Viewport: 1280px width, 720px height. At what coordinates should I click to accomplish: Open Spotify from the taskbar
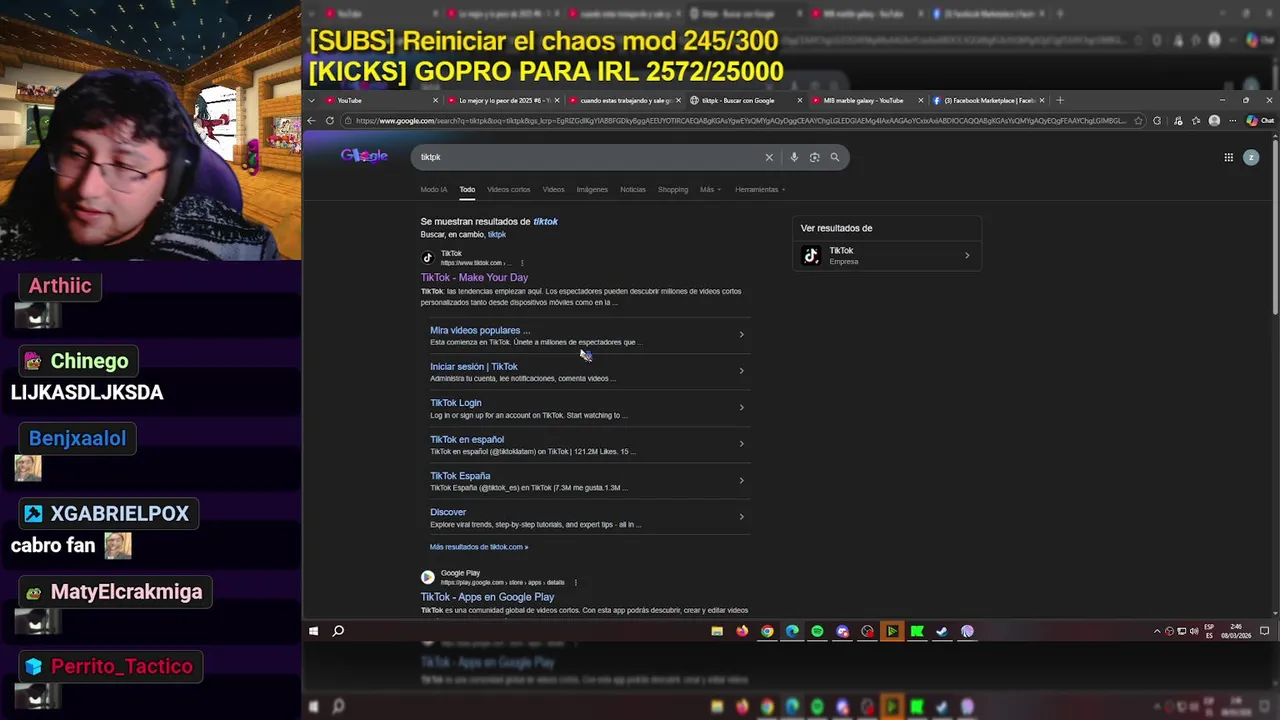pyautogui.click(x=817, y=631)
